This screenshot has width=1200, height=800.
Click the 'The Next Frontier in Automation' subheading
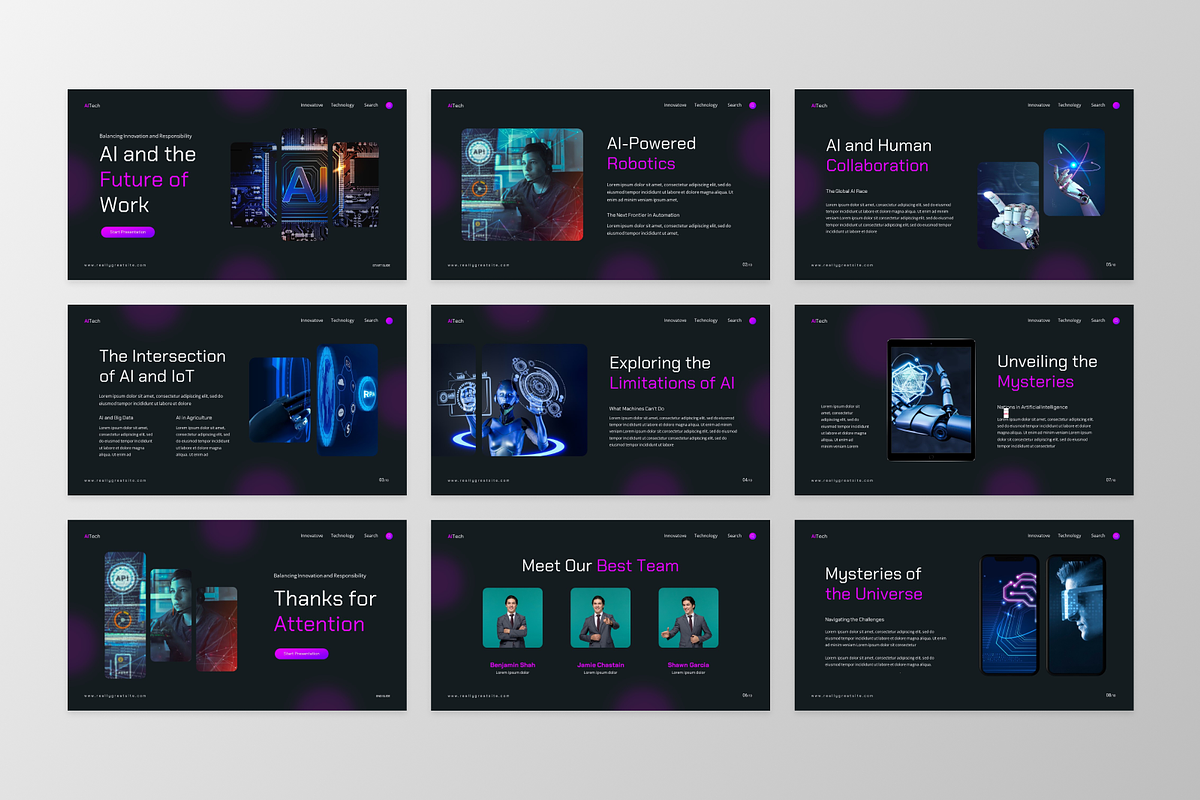[x=643, y=215]
